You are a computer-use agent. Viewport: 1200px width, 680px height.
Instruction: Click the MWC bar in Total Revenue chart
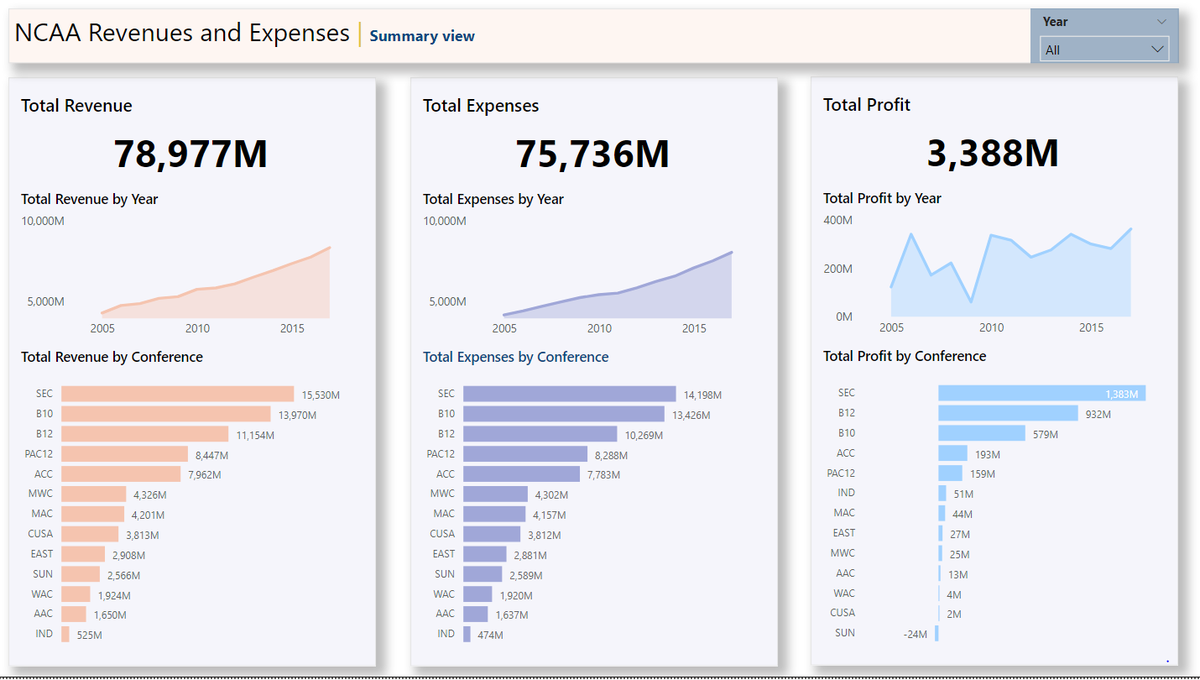tap(95, 493)
